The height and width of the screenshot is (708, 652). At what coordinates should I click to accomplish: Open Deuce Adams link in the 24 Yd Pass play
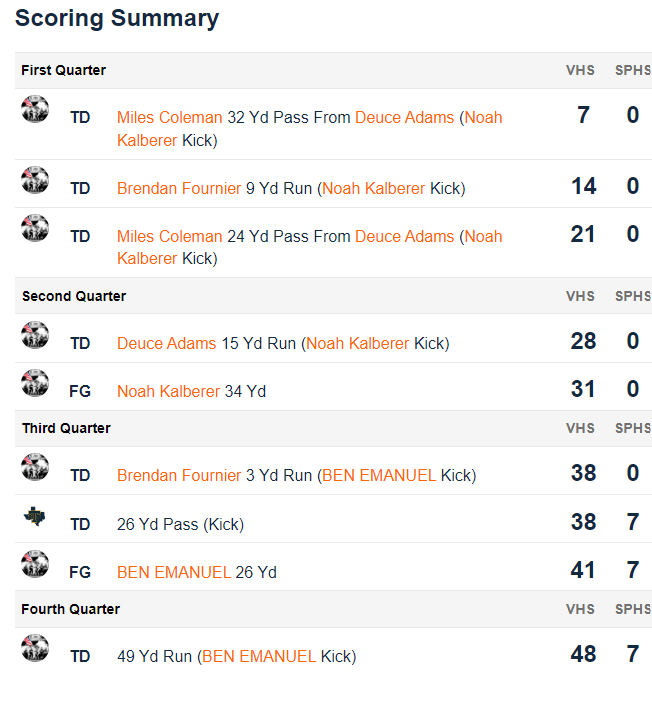(404, 236)
